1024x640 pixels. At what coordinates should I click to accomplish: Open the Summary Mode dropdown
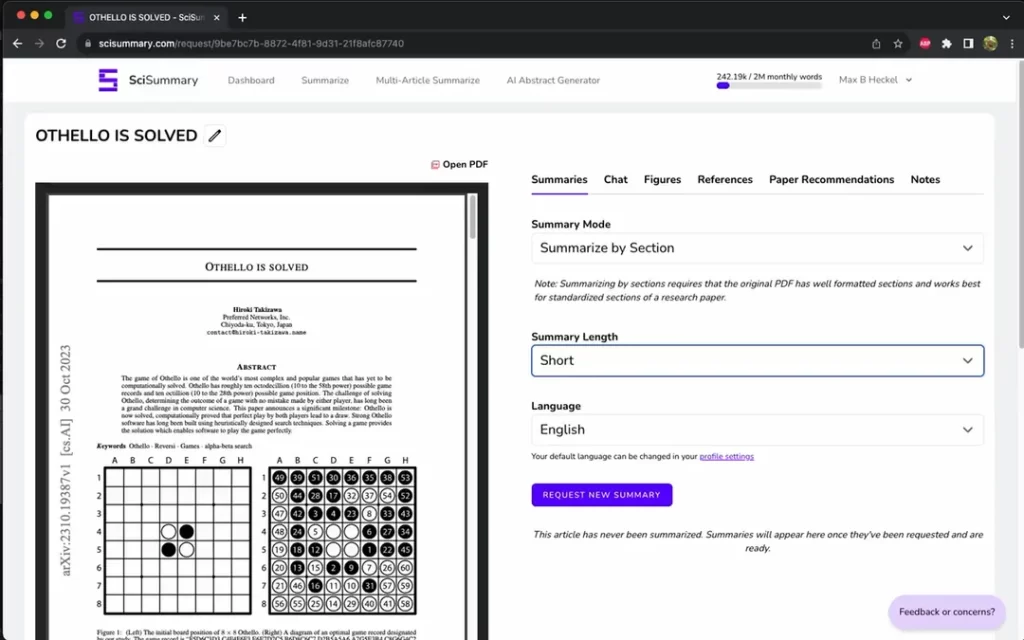(x=756, y=247)
